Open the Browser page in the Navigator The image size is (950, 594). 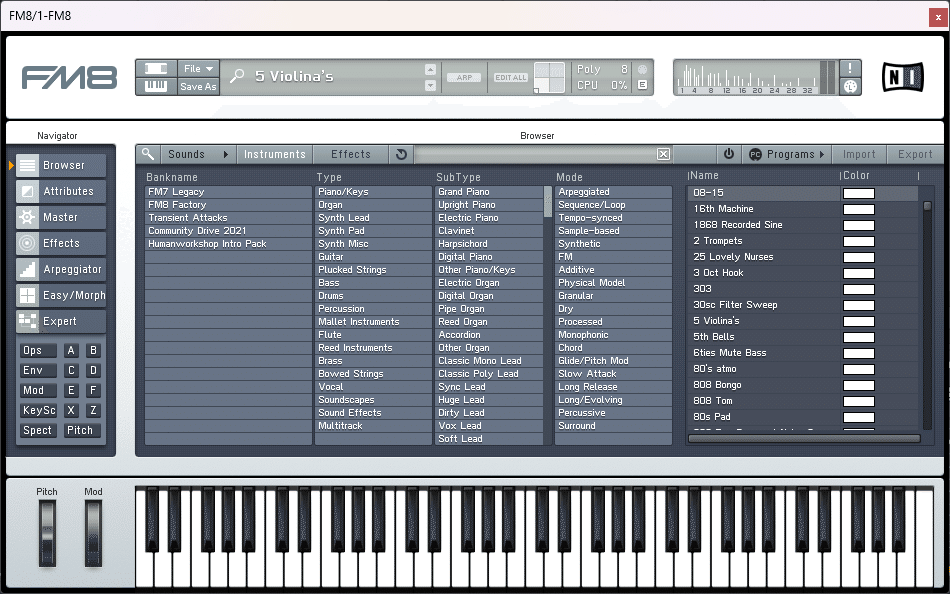tap(61, 165)
